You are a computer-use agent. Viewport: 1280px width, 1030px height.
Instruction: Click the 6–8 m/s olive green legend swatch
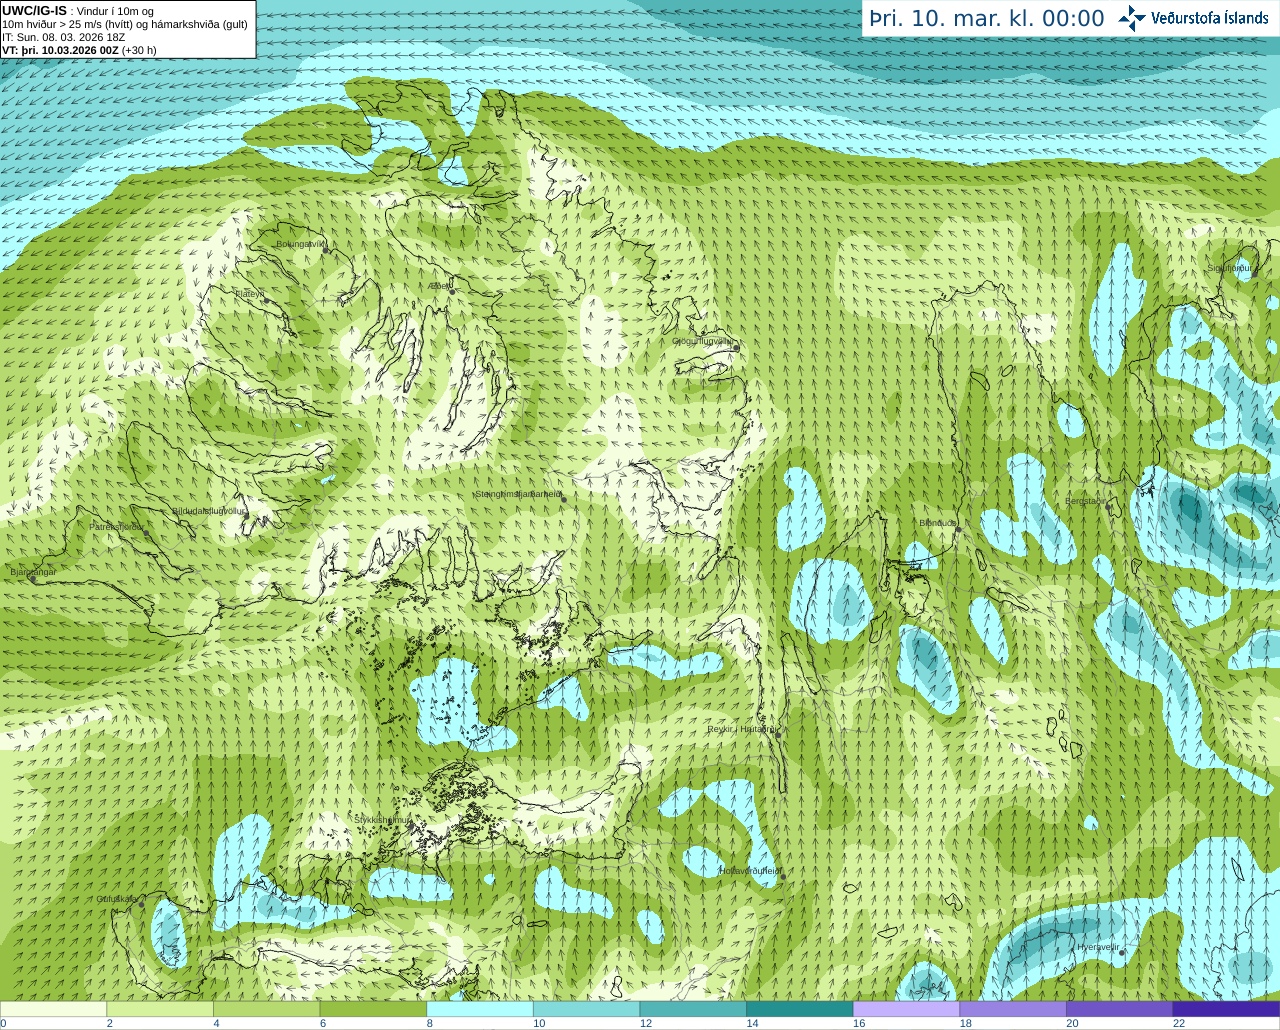click(x=373, y=1009)
